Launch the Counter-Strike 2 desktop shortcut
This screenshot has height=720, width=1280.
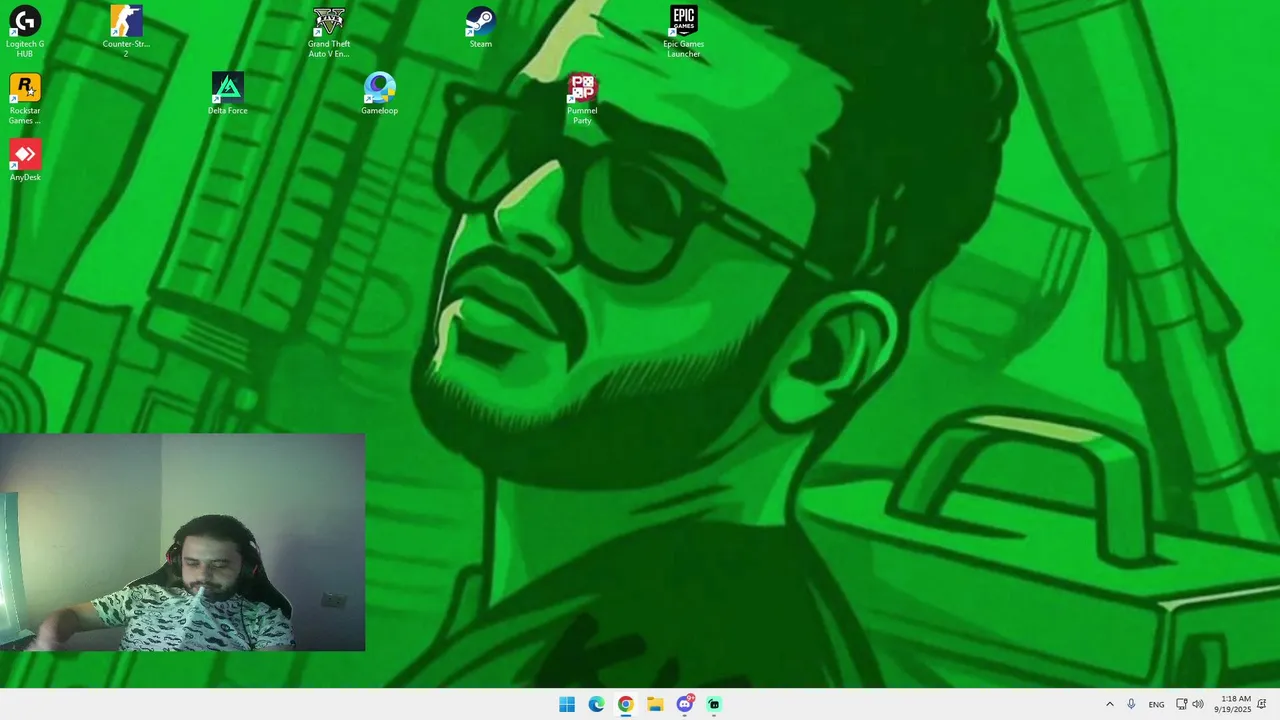tap(126, 31)
